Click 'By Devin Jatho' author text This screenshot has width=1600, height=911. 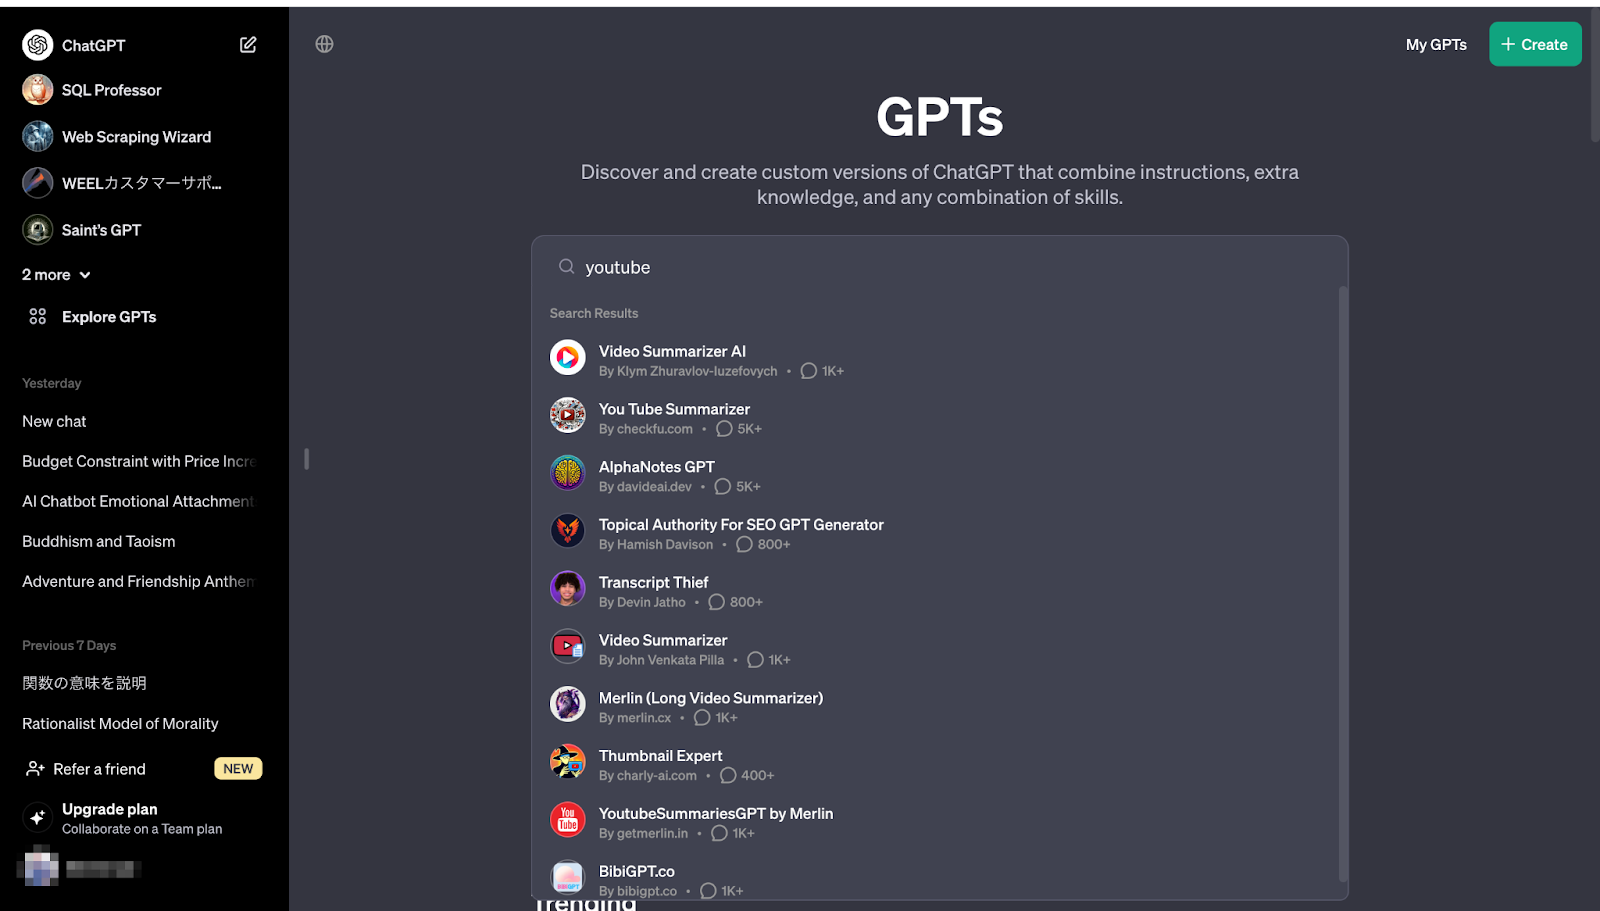pyautogui.click(x=642, y=602)
